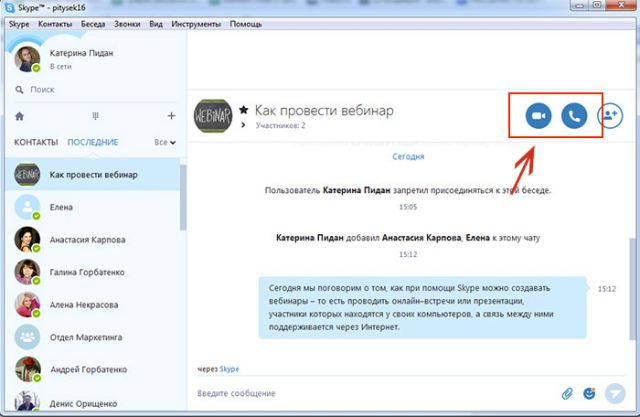Click the Skype logo in the title bar

click(x=9, y=7)
